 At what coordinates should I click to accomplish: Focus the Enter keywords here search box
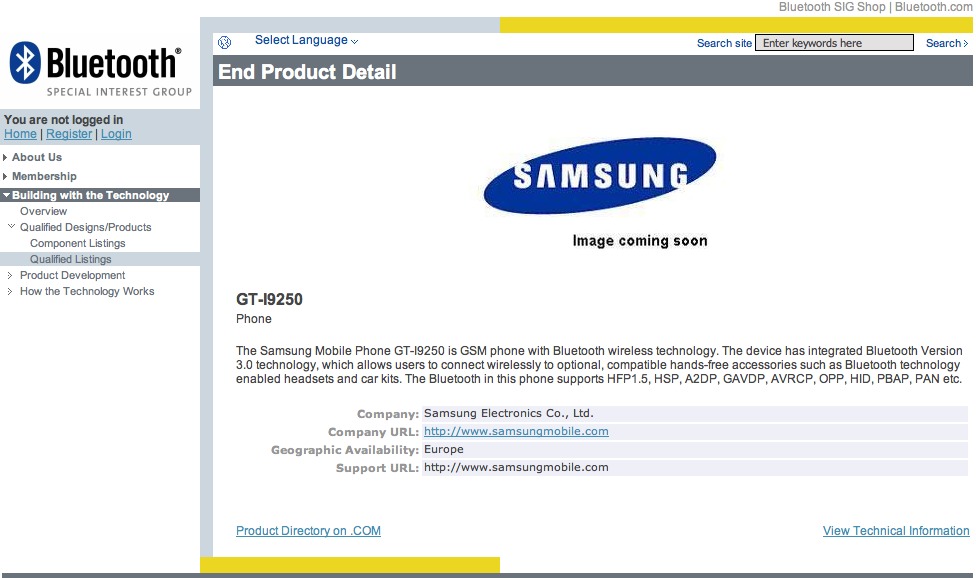[x=834, y=43]
